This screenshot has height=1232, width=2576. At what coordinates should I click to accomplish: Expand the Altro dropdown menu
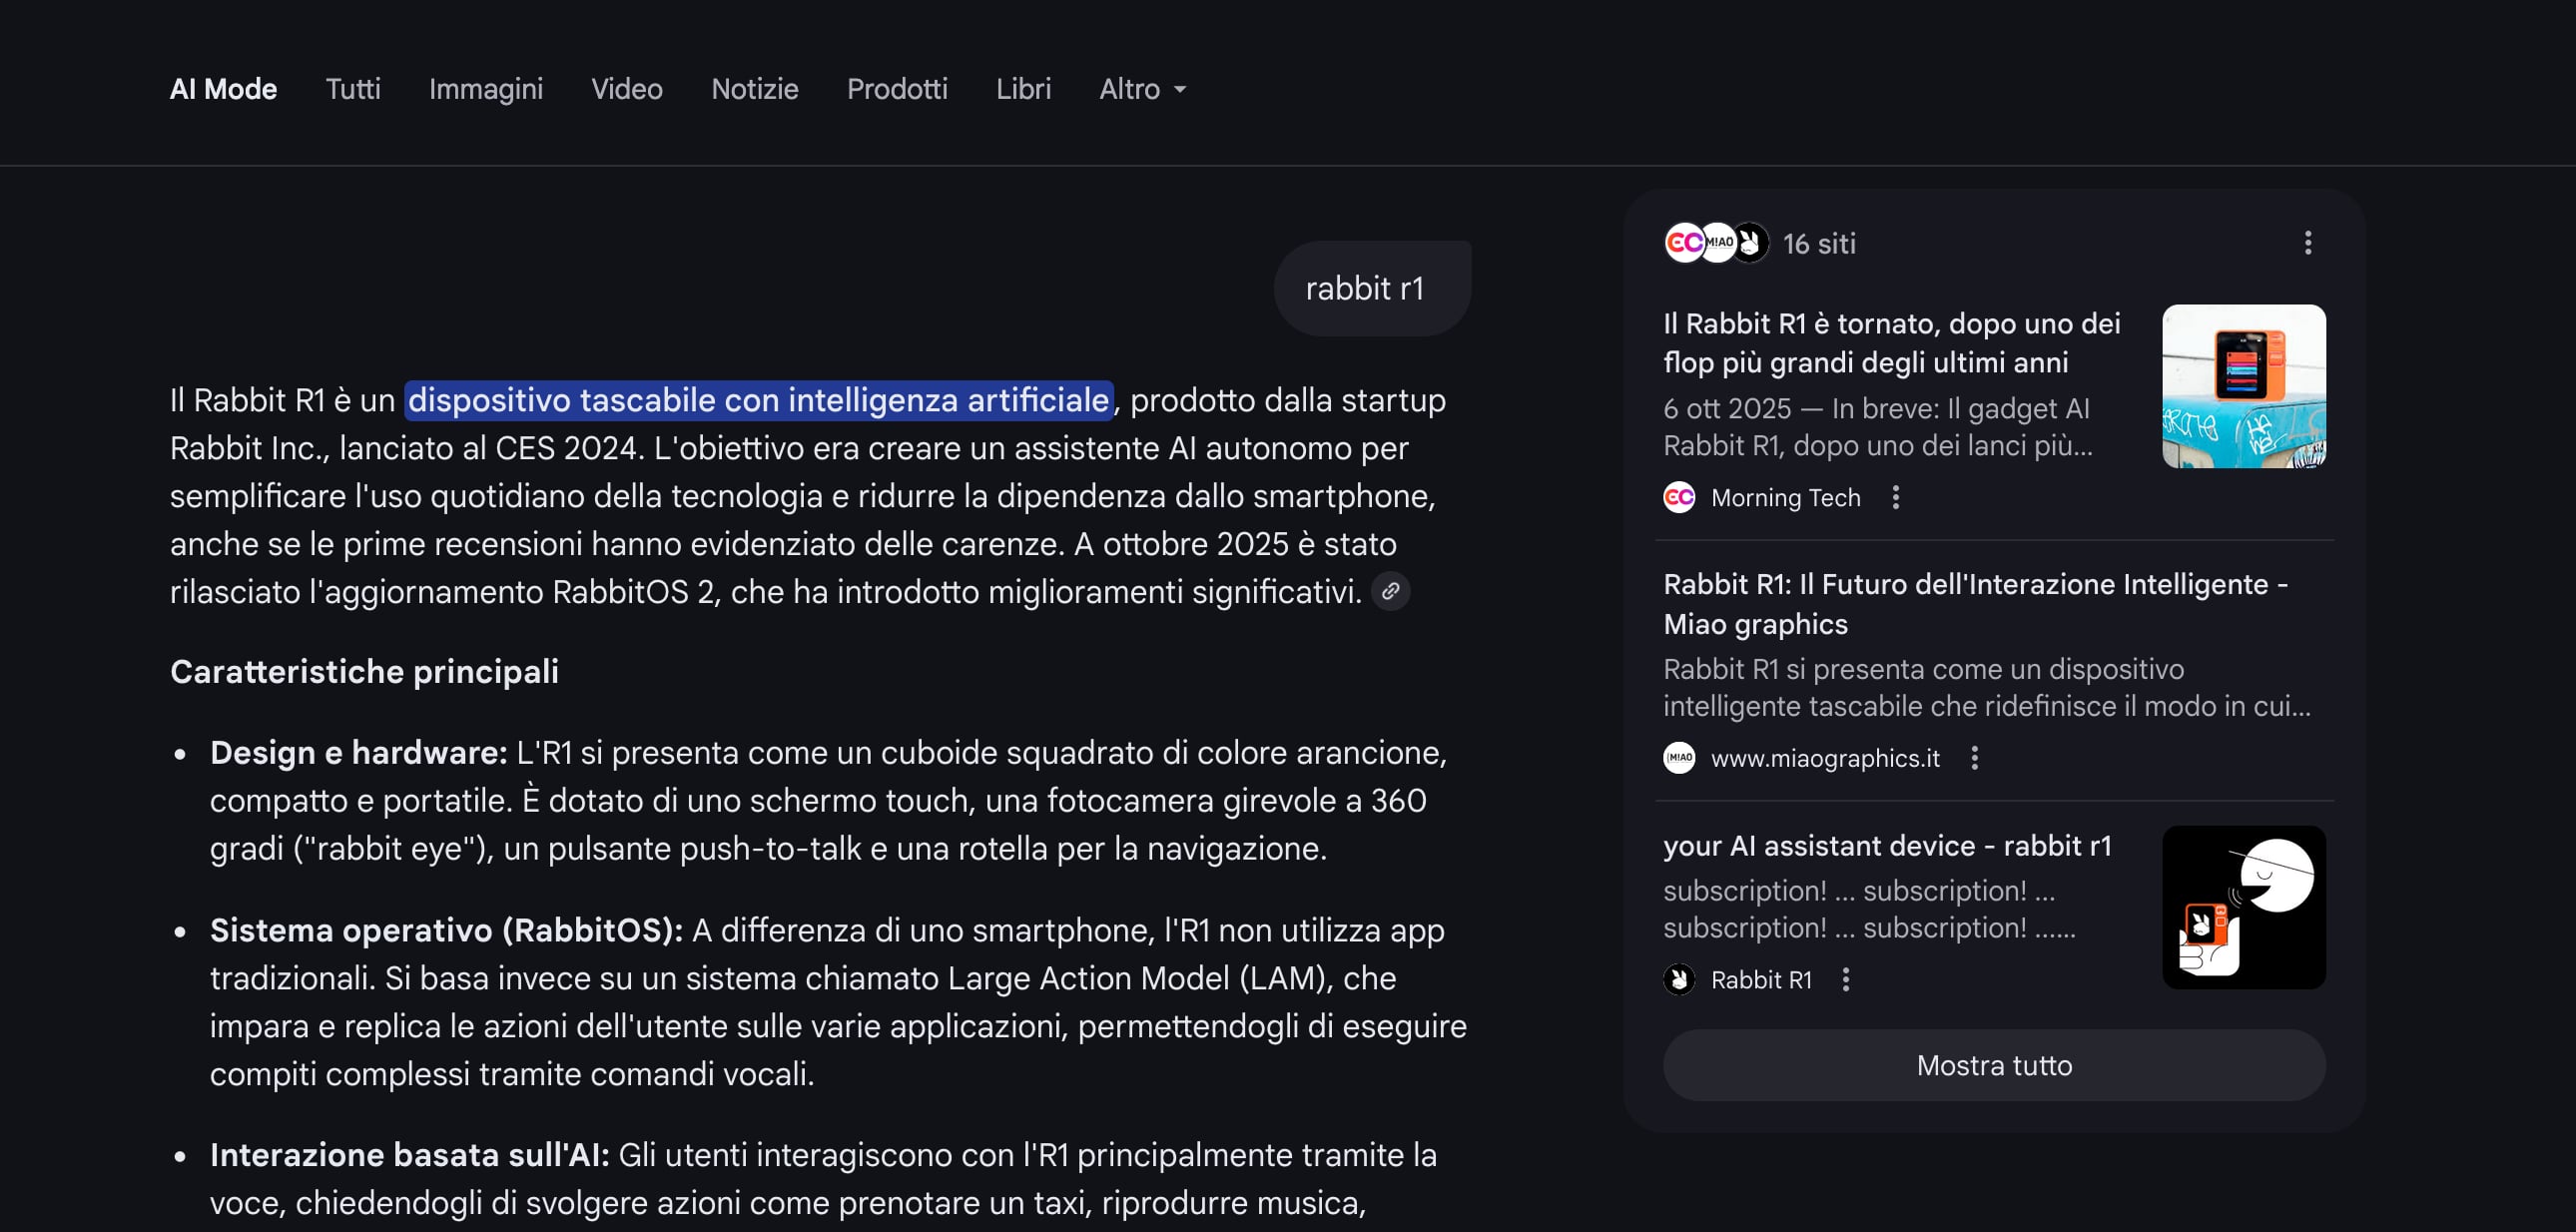pos(1142,89)
